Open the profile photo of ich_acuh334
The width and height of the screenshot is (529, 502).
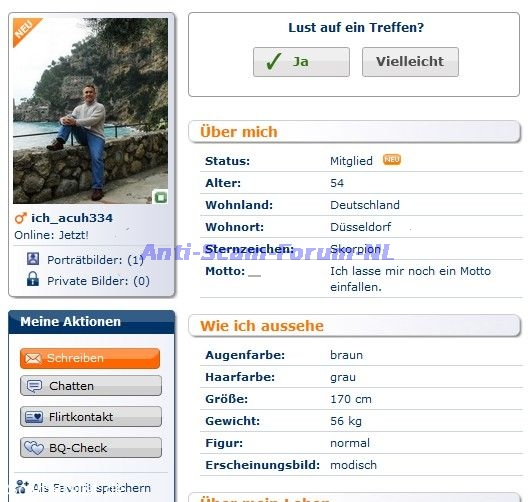(x=90, y=111)
